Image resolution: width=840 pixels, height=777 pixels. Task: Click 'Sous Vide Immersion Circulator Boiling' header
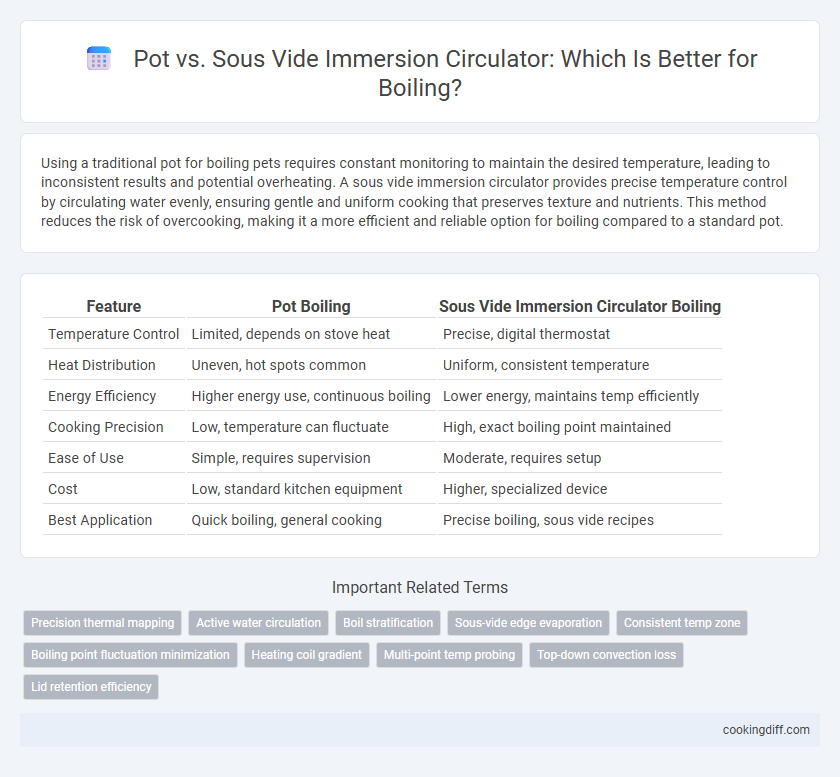pyautogui.click(x=580, y=307)
